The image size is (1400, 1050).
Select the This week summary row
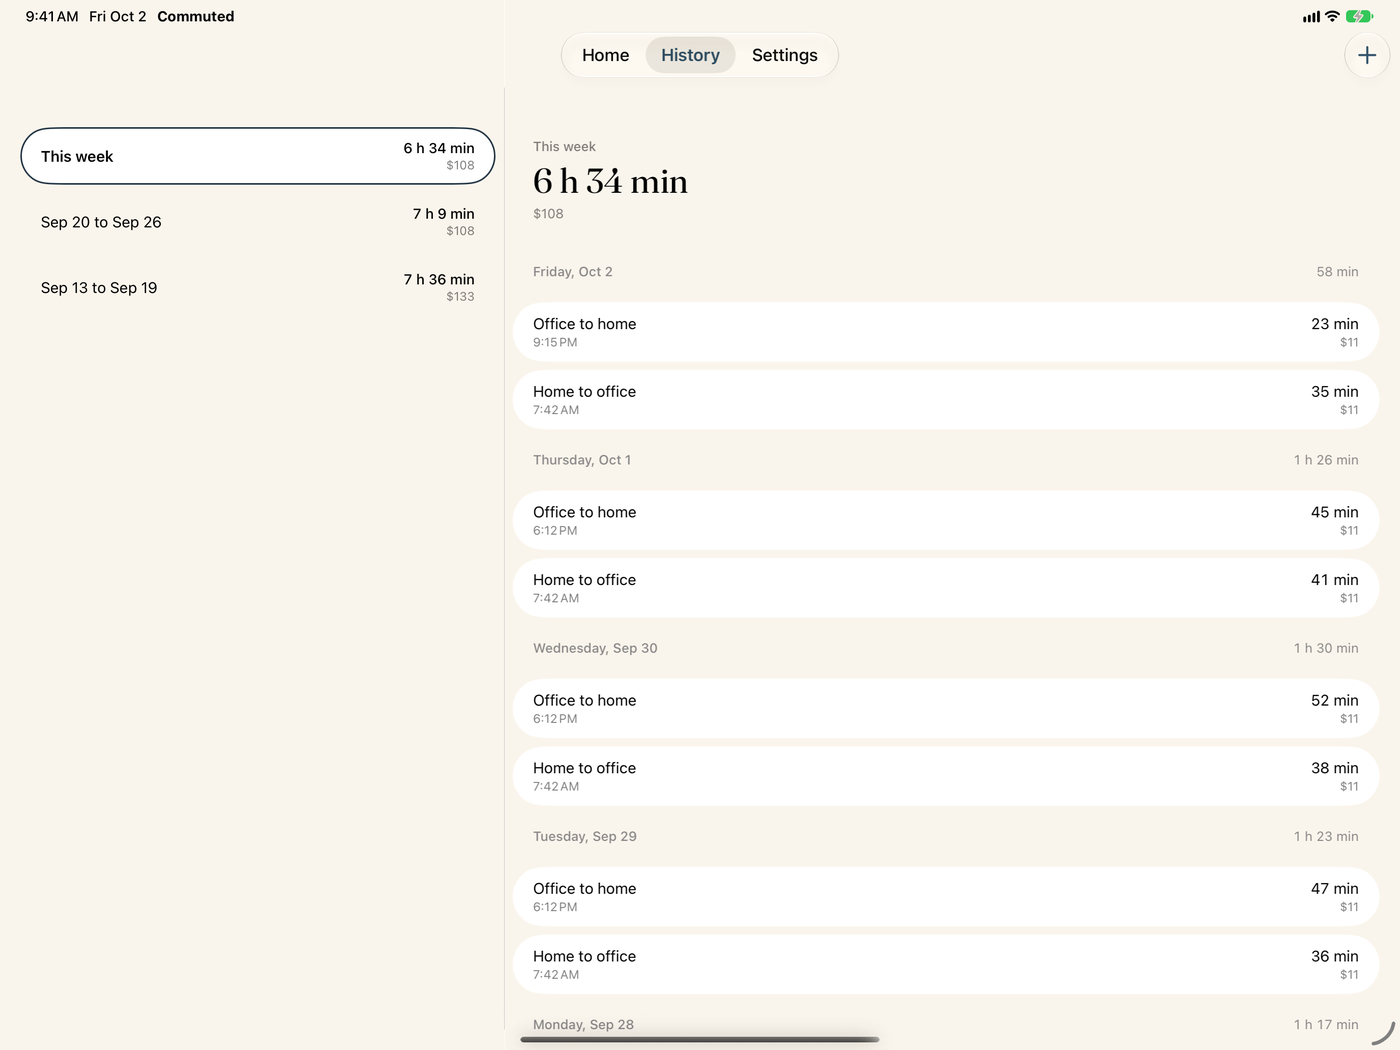point(258,156)
